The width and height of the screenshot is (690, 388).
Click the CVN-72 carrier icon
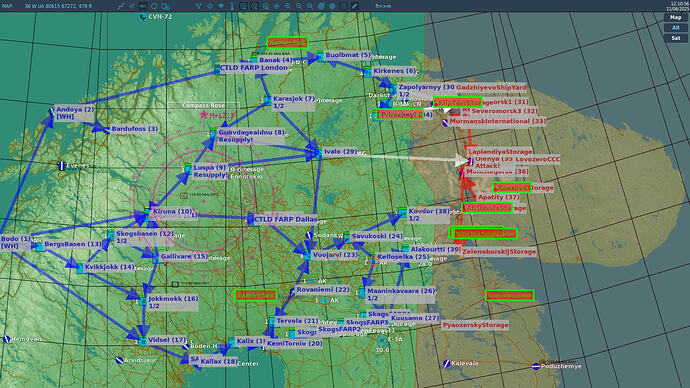142,17
